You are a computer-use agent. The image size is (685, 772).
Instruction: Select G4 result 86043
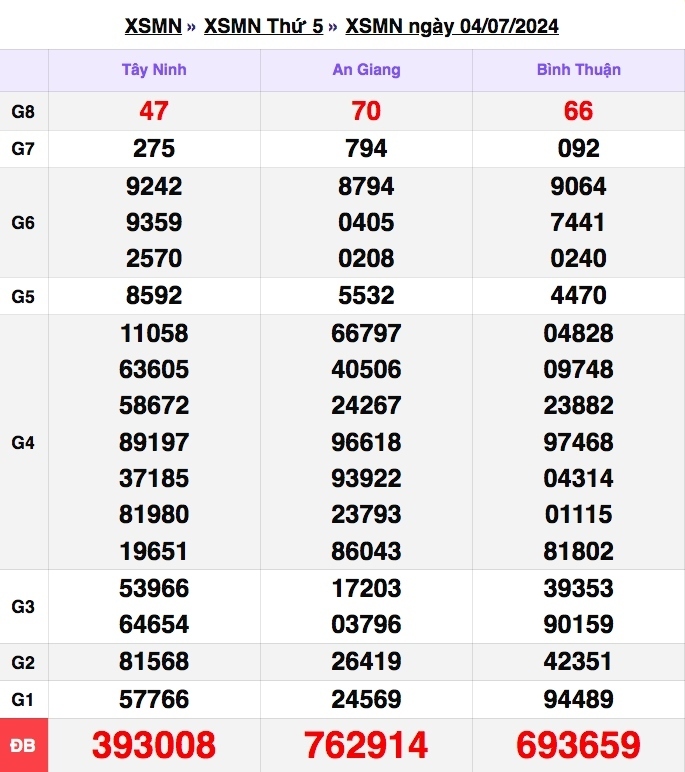click(366, 551)
